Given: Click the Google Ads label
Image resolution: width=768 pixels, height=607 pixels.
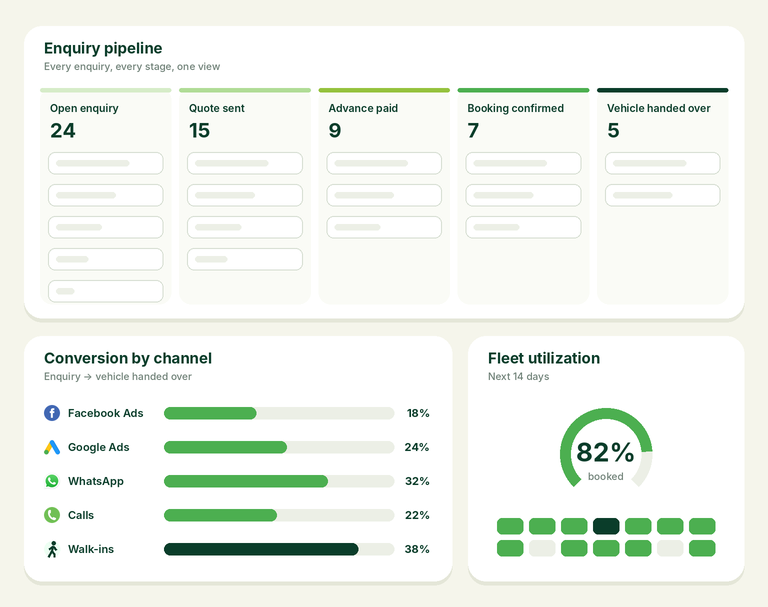Looking at the screenshot, I should coord(98,447).
